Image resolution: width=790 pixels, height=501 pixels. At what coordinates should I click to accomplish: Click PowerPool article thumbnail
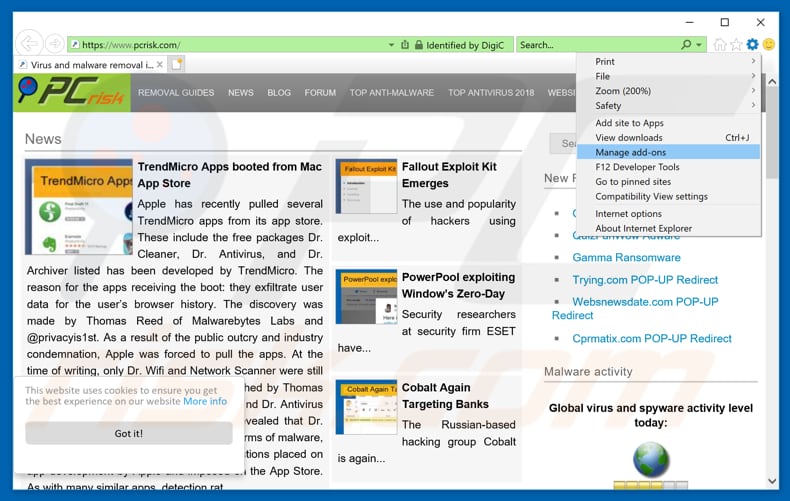pos(366,296)
